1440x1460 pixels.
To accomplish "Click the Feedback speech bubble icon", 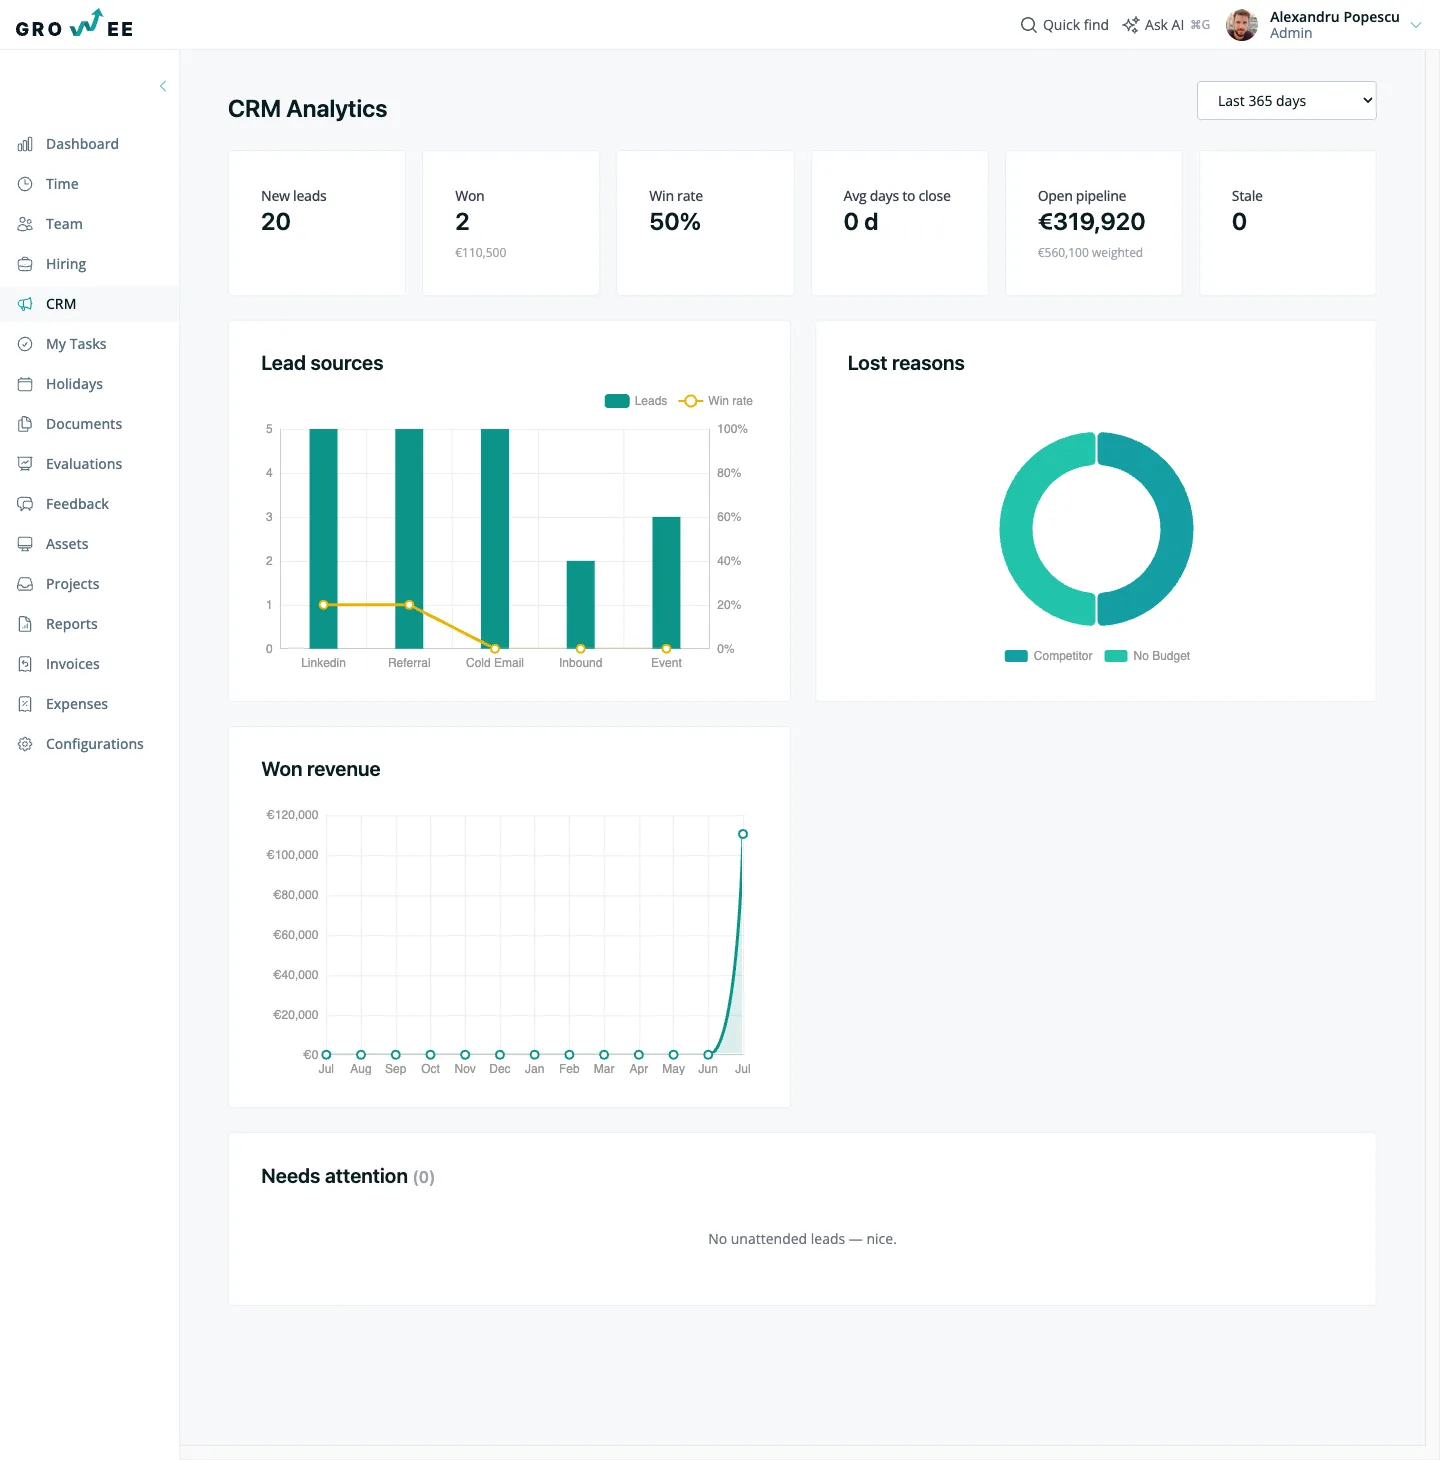I will [25, 504].
